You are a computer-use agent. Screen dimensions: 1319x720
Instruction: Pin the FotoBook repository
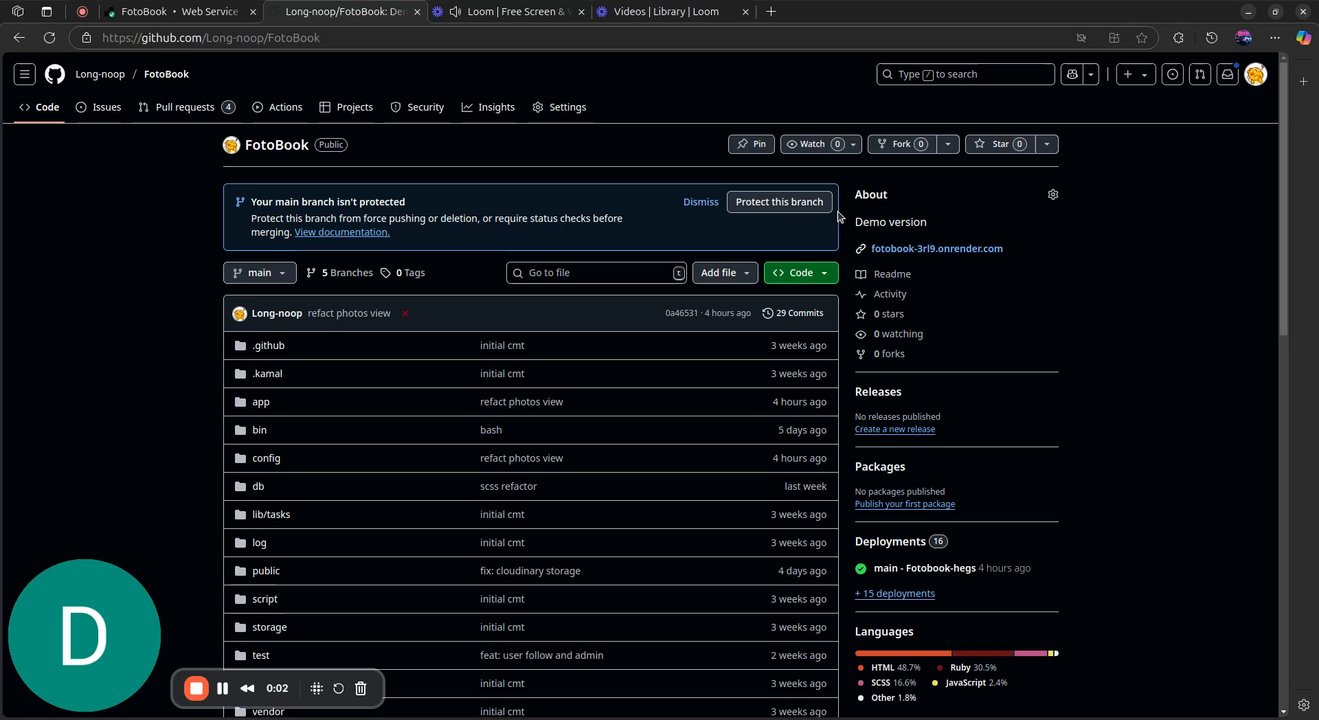click(751, 144)
